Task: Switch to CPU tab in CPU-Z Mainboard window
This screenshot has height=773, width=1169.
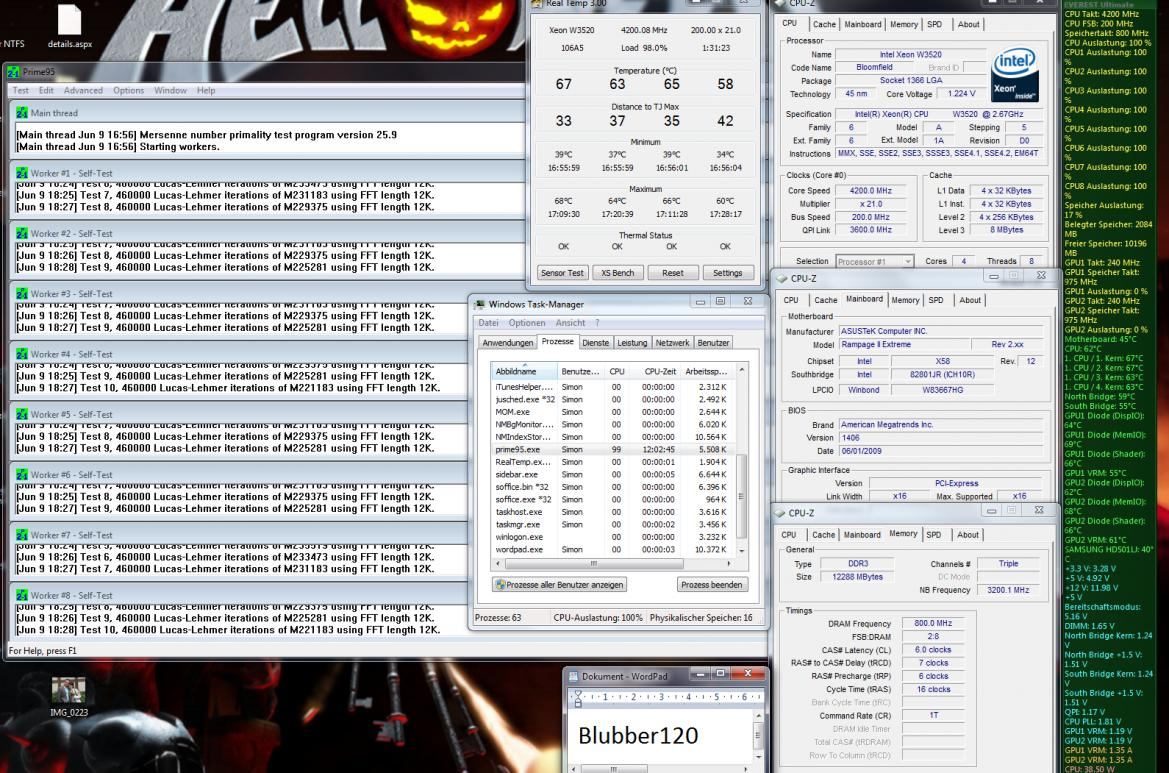Action: pos(791,300)
